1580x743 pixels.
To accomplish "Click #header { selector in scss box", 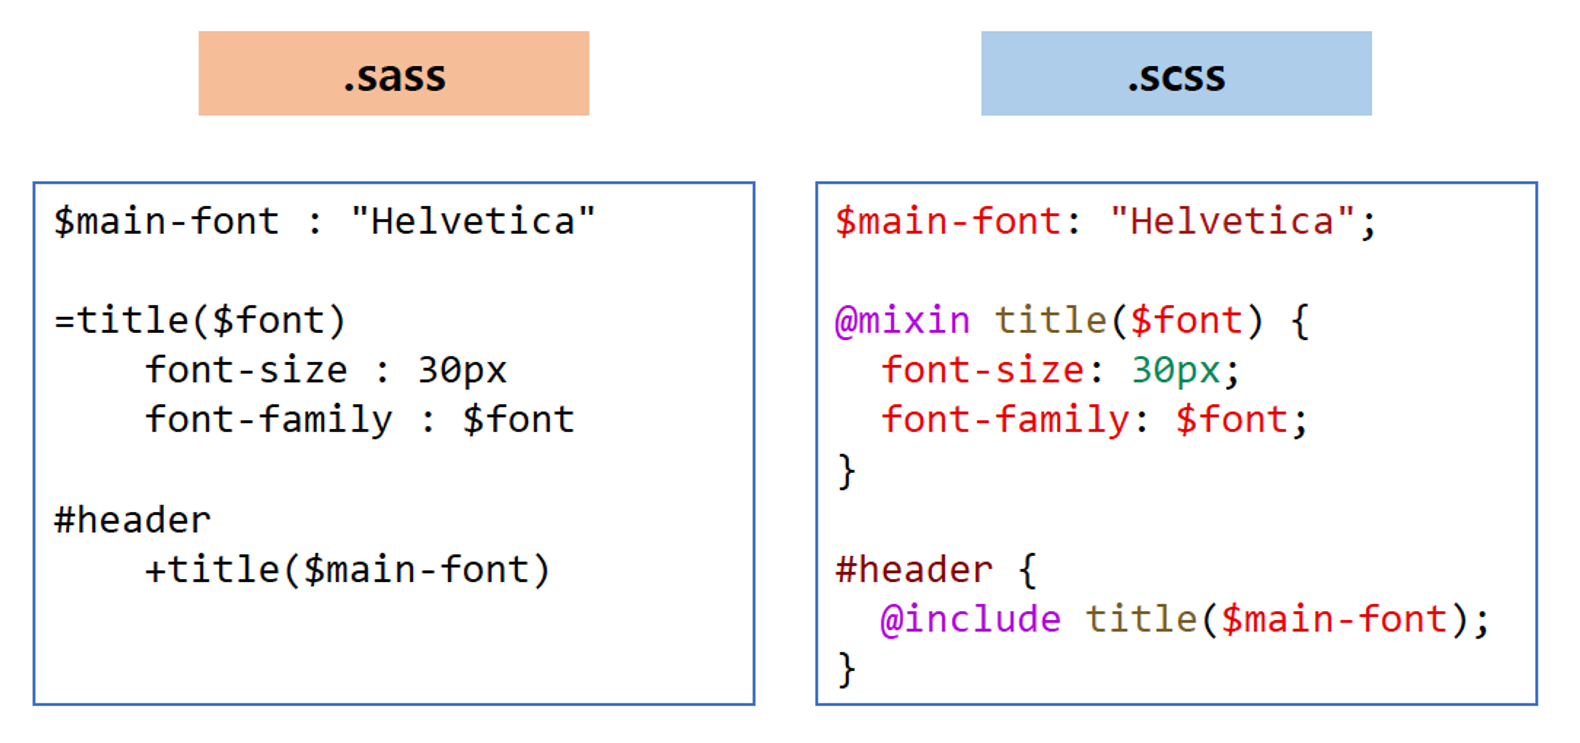I will [936, 570].
